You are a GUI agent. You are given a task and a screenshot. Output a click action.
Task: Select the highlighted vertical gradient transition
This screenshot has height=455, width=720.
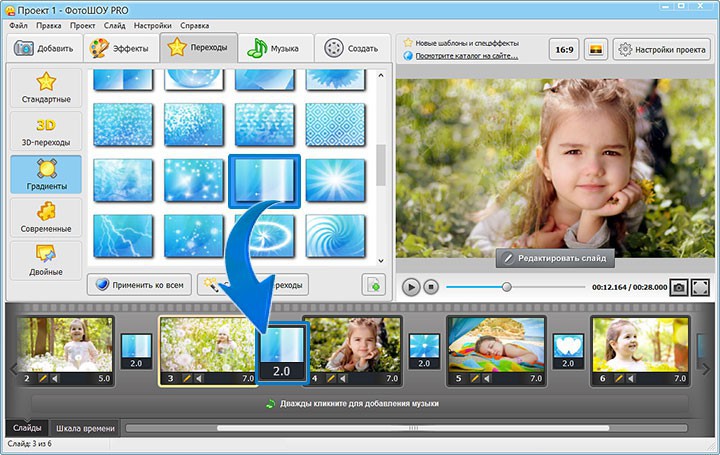[x=264, y=181]
